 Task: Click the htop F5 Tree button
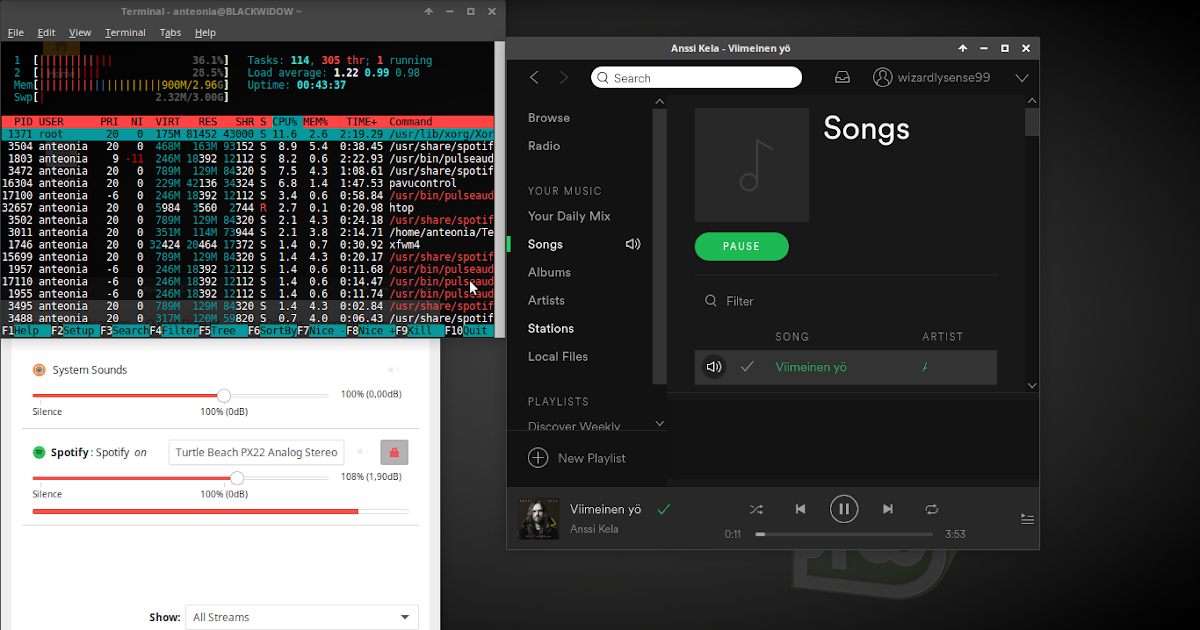click(221, 330)
